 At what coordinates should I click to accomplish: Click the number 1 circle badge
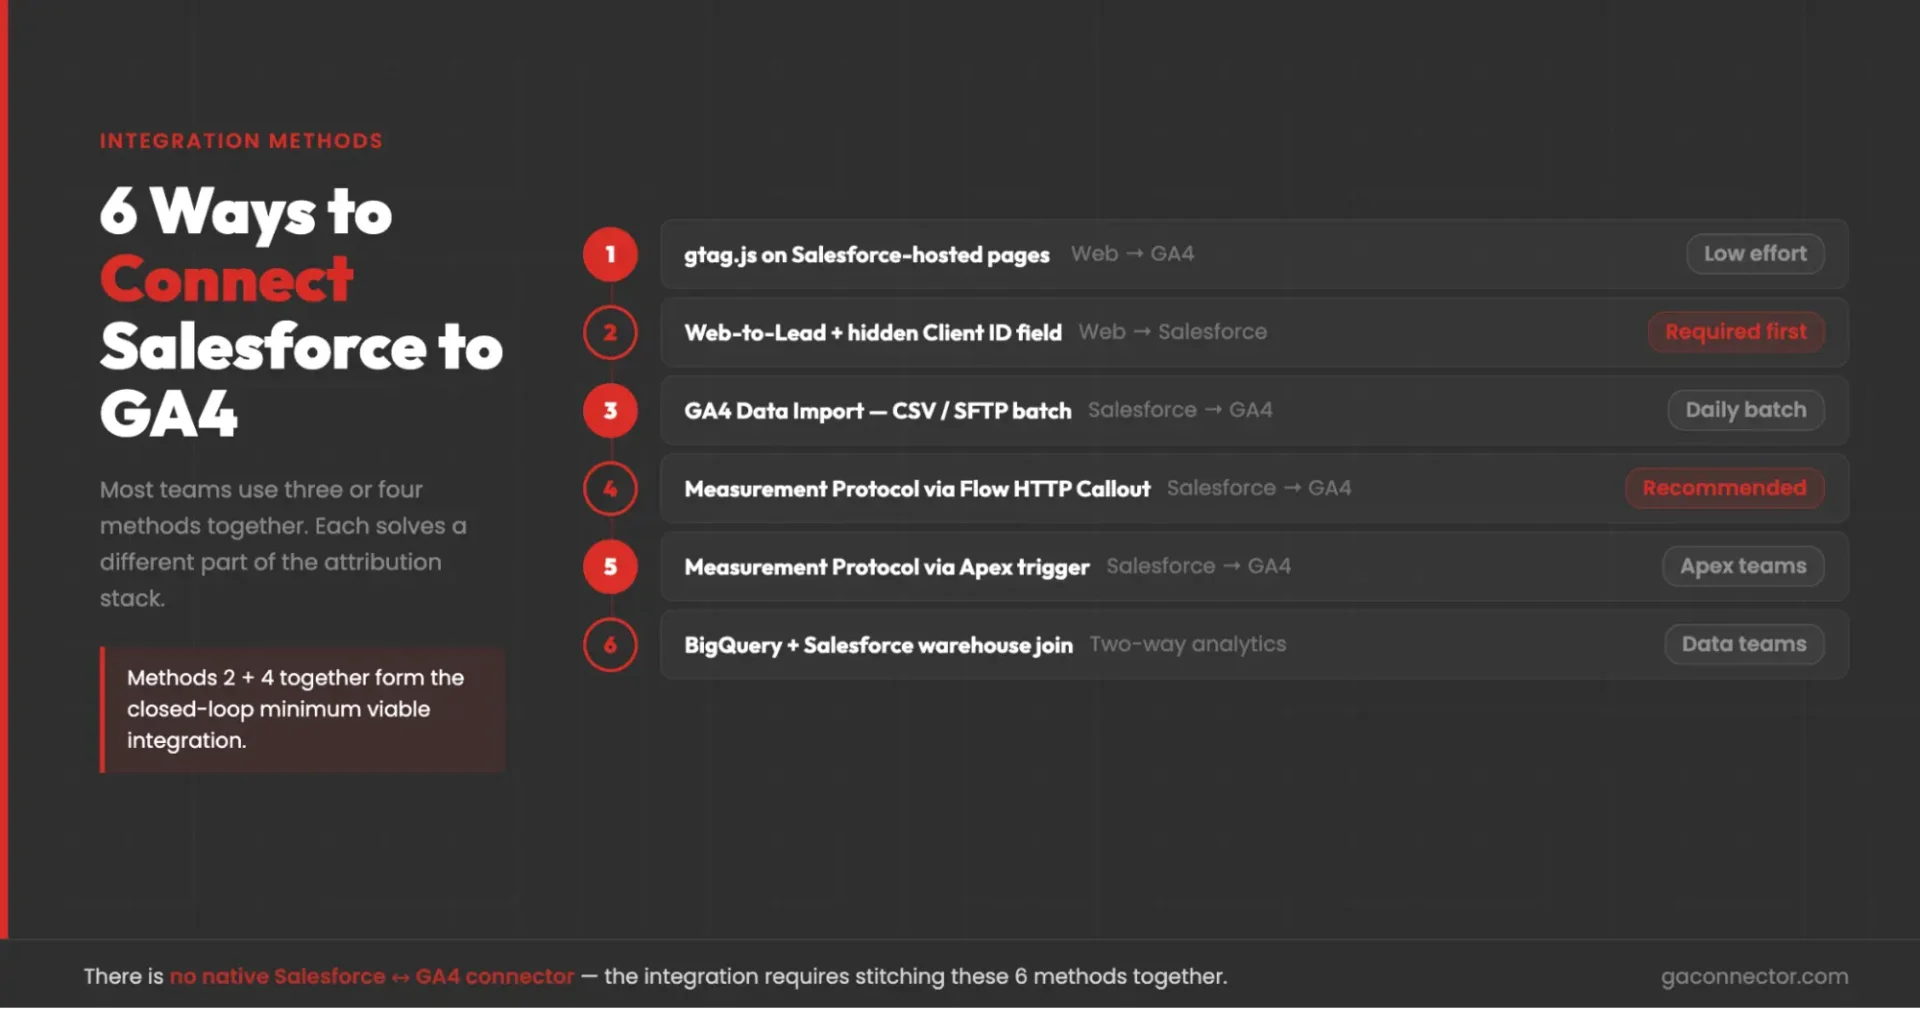610,254
